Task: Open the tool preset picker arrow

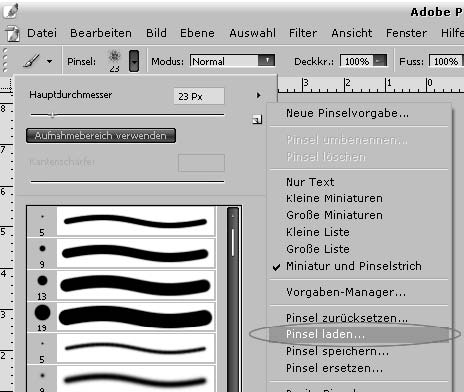Action: [x=49, y=61]
